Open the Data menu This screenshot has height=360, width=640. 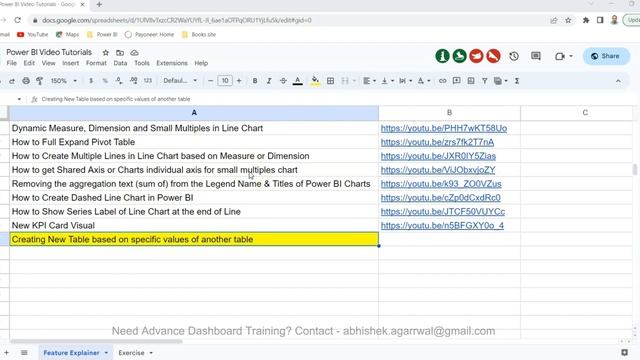point(120,63)
